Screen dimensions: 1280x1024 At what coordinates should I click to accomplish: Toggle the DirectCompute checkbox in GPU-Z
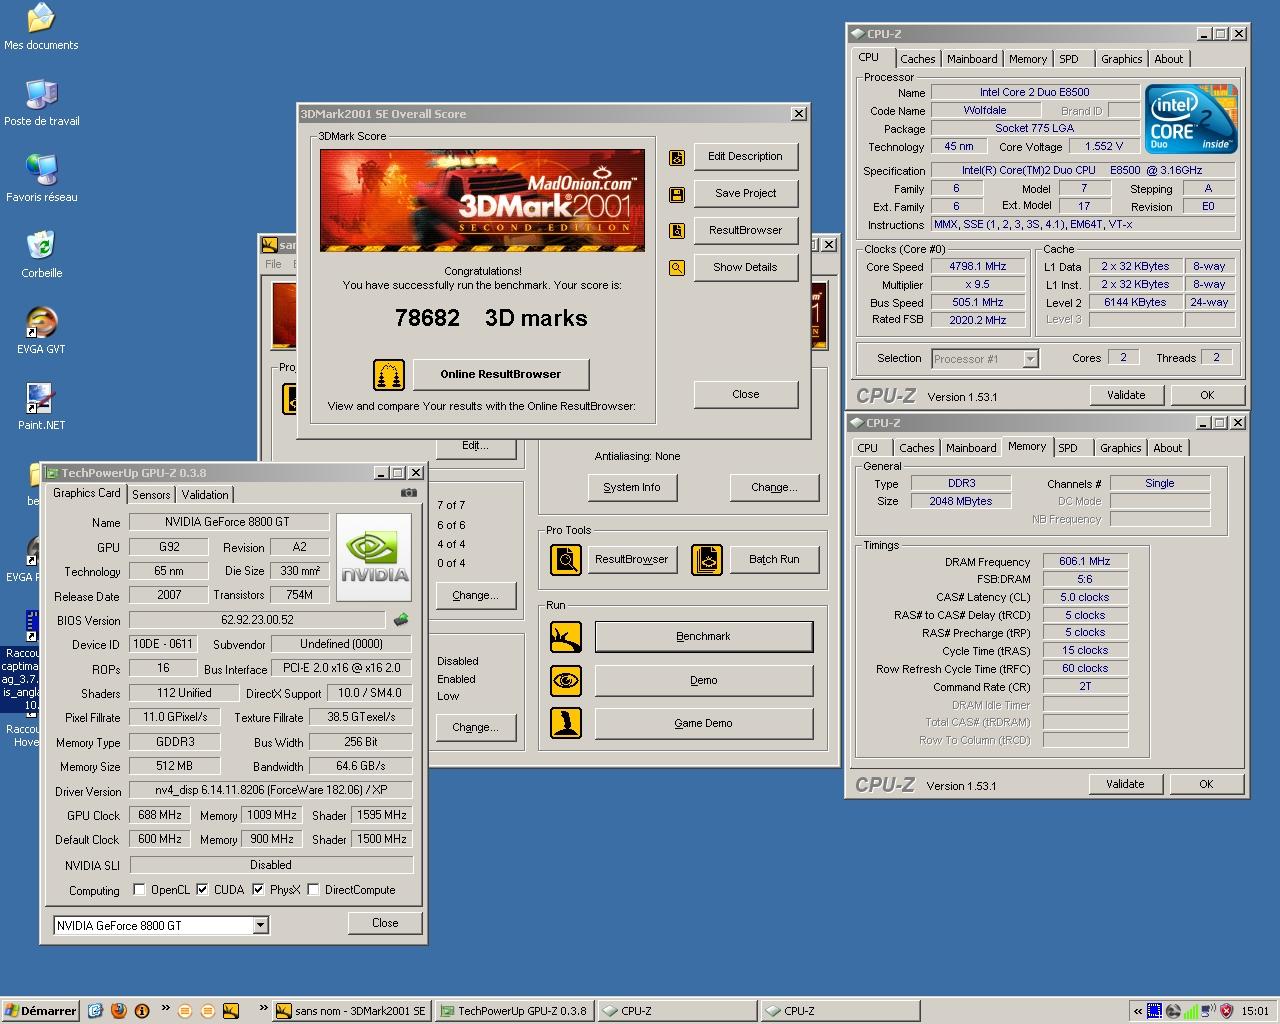coord(313,889)
